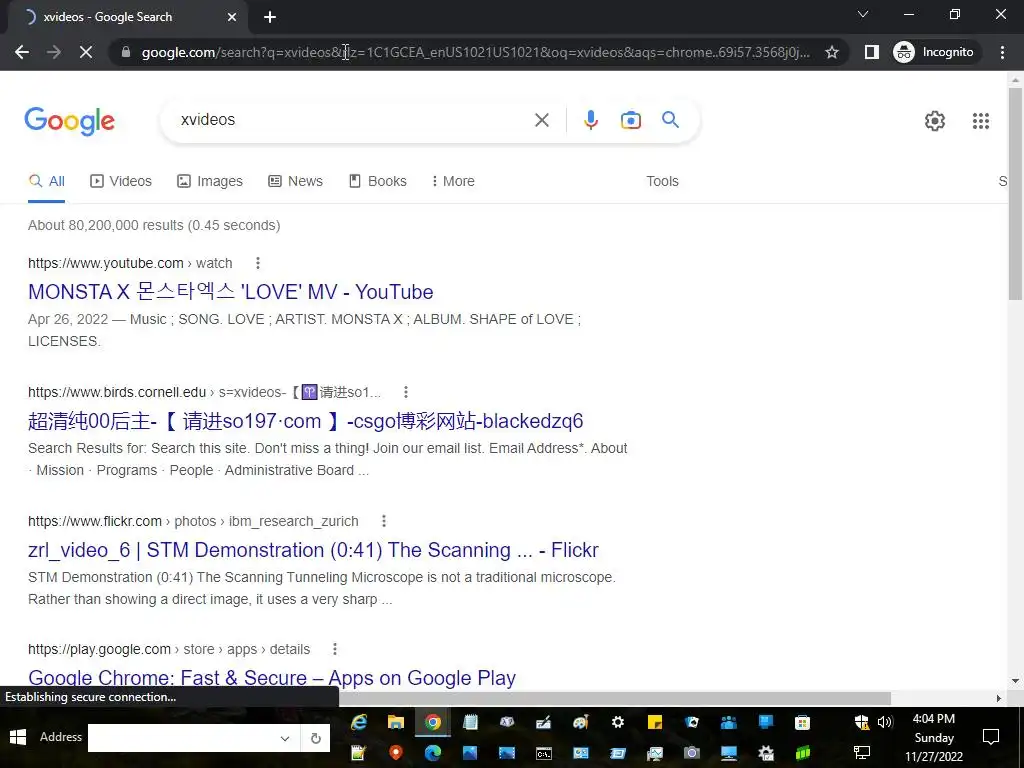This screenshot has width=1024, height=768.
Task: Open the Incognito profile button
Action: pyautogui.click(x=934, y=52)
